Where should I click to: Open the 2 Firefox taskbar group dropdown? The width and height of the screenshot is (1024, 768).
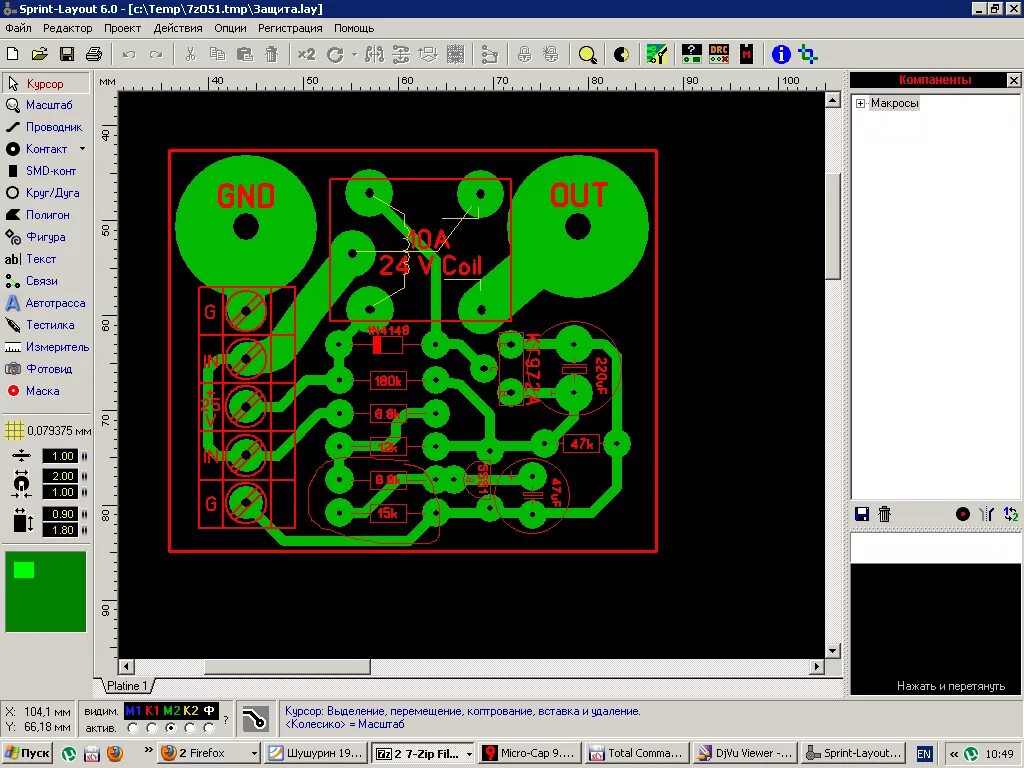(254, 754)
